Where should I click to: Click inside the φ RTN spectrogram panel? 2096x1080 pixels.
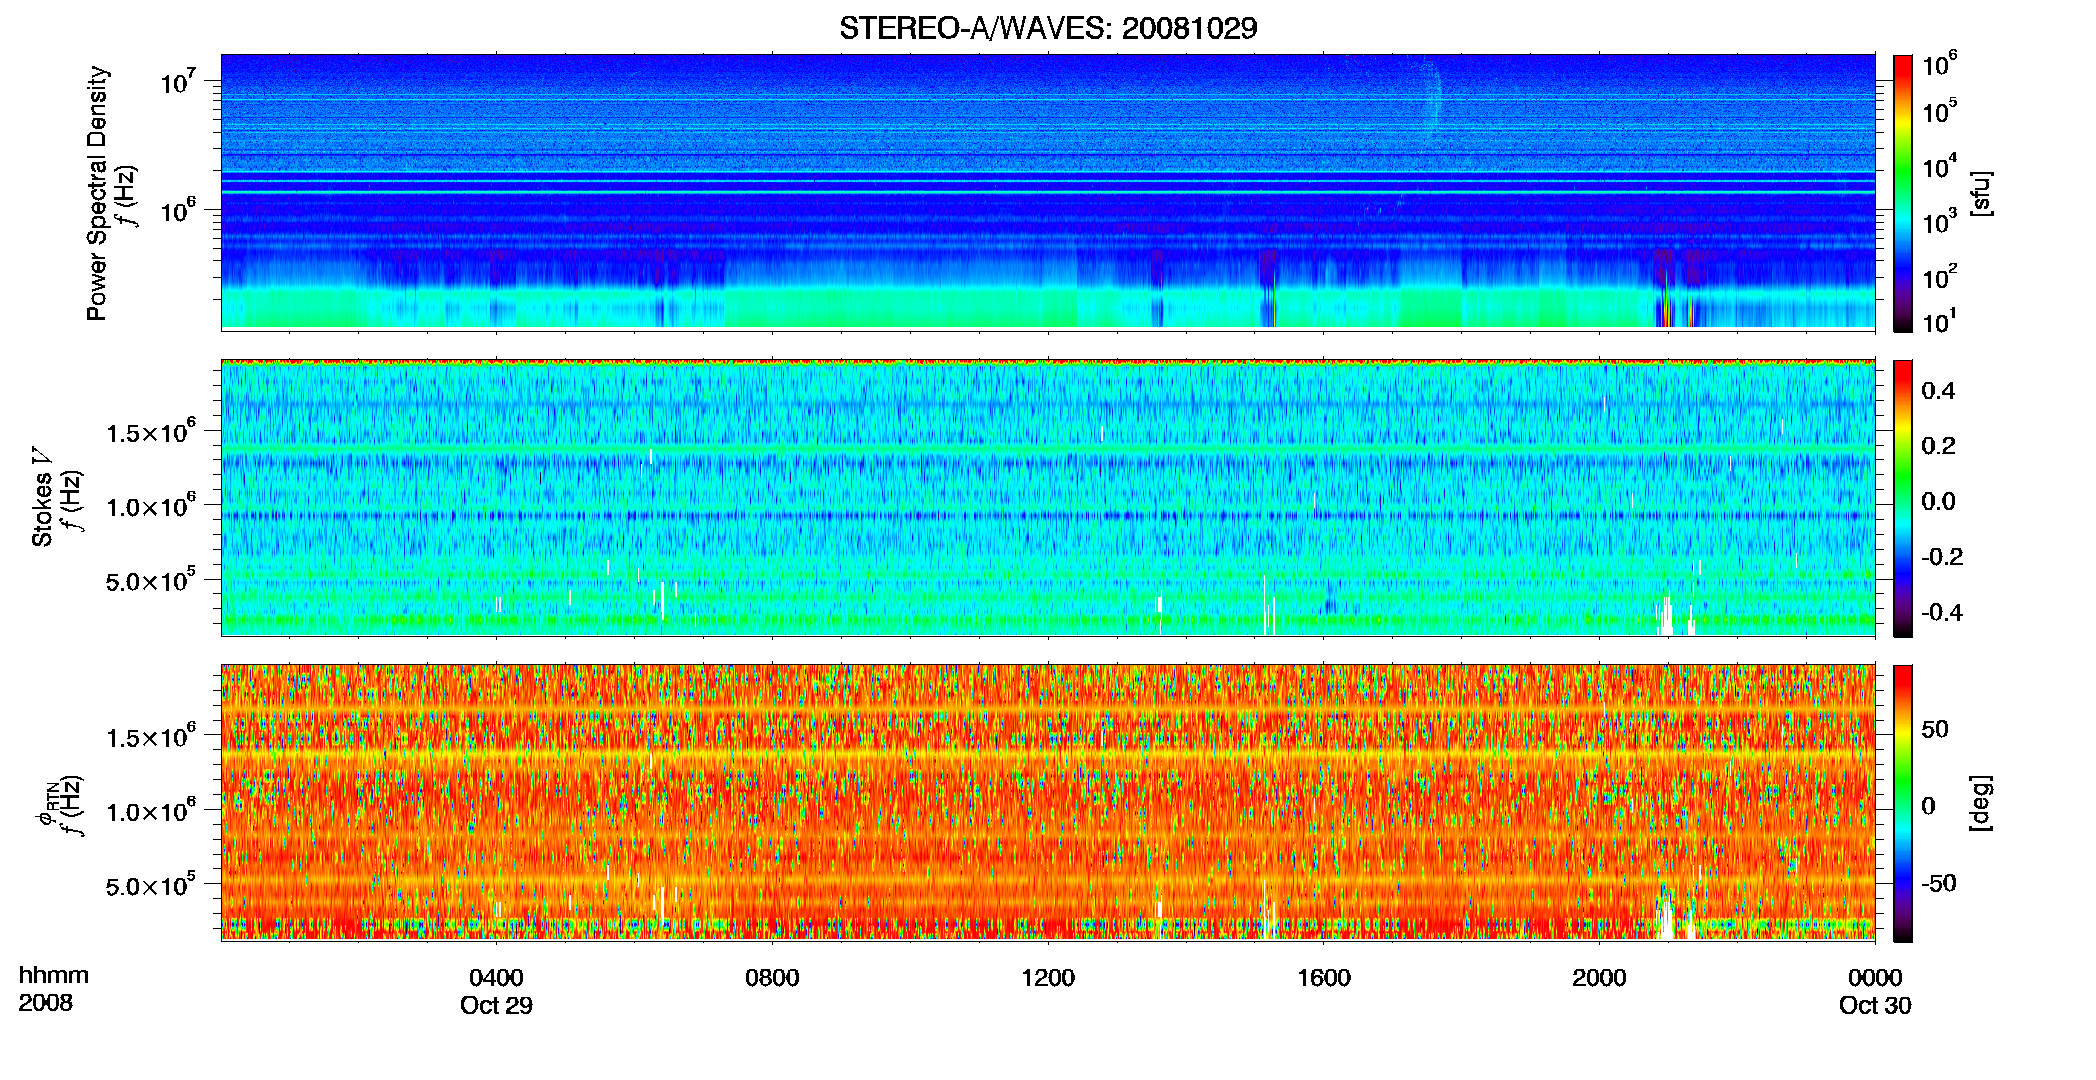coord(1048,803)
